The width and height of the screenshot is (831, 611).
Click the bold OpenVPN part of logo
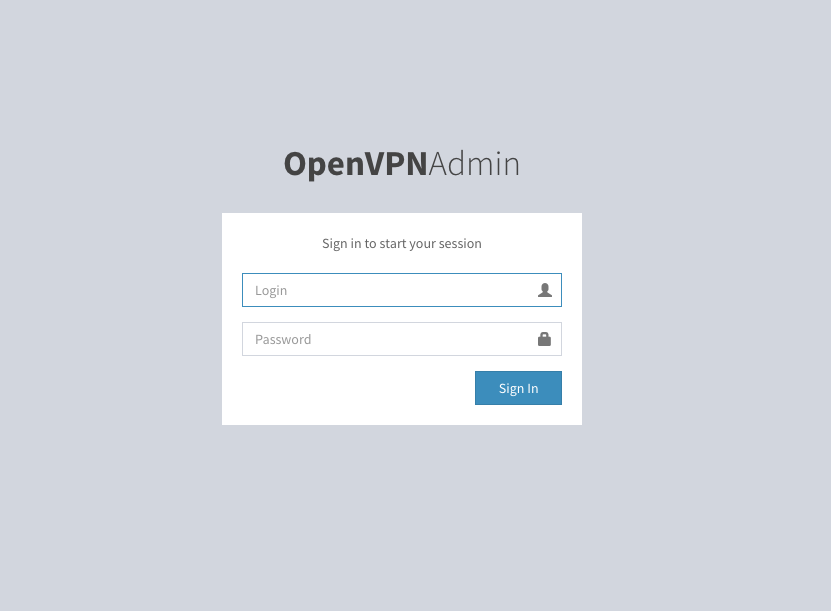[x=356, y=164]
